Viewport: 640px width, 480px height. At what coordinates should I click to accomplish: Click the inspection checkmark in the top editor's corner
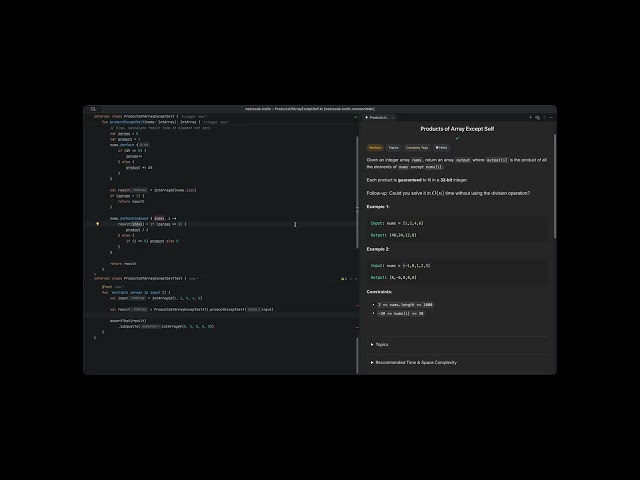click(x=355, y=117)
